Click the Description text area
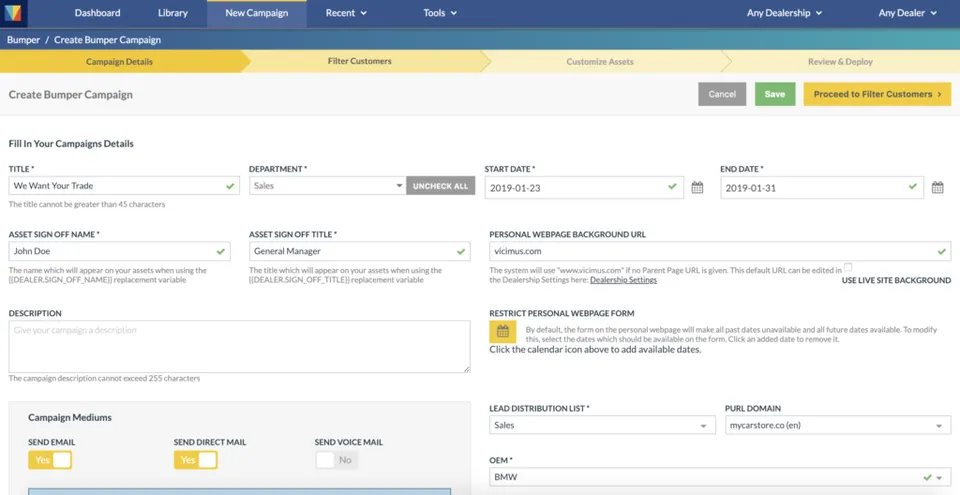This screenshot has width=960, height=495. tap(239, 347)
